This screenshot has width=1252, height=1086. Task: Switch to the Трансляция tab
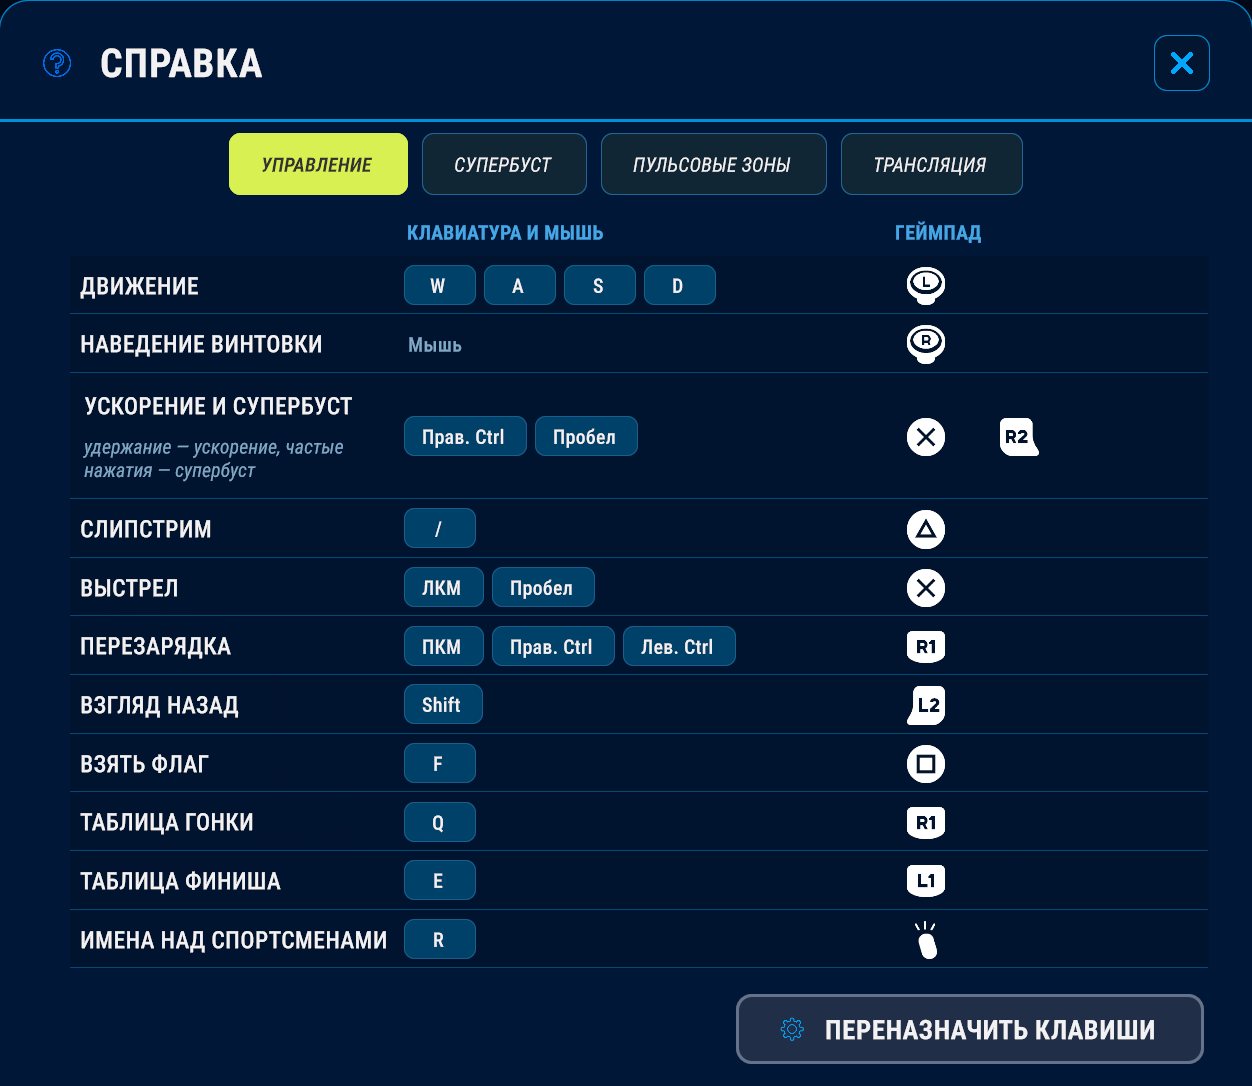pyautogui.click(x=931, y=164)
